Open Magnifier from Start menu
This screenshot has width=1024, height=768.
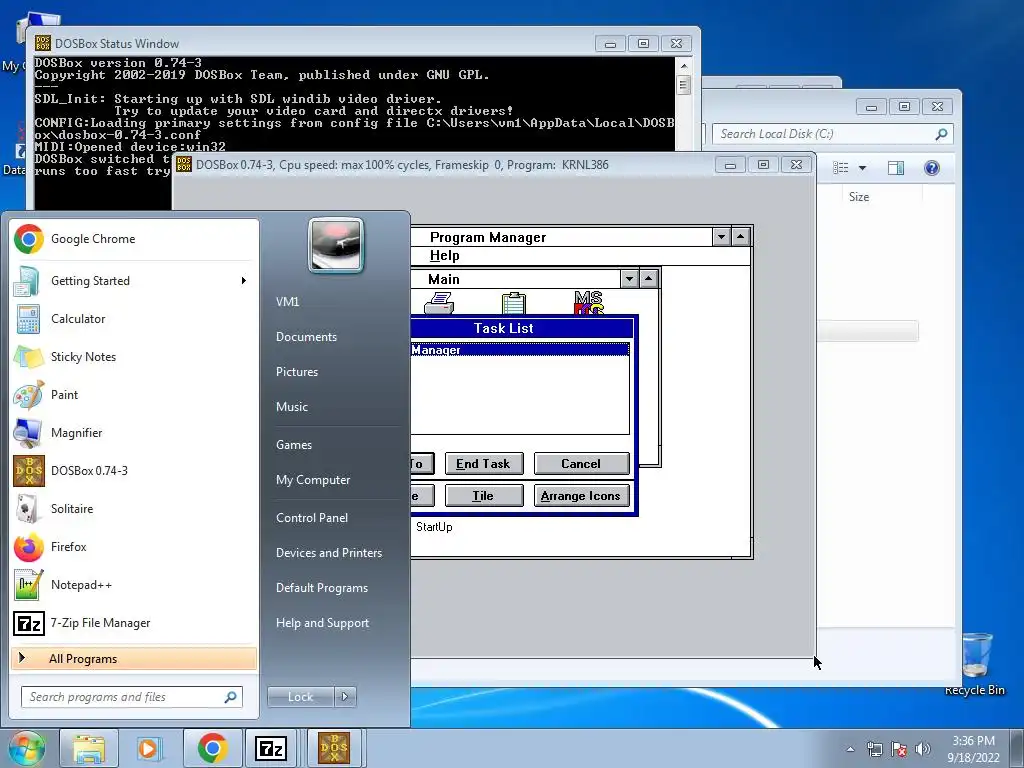tap(134, 432)
